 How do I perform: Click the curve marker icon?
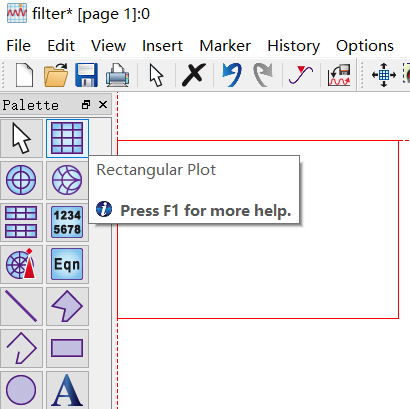[301, 75]
